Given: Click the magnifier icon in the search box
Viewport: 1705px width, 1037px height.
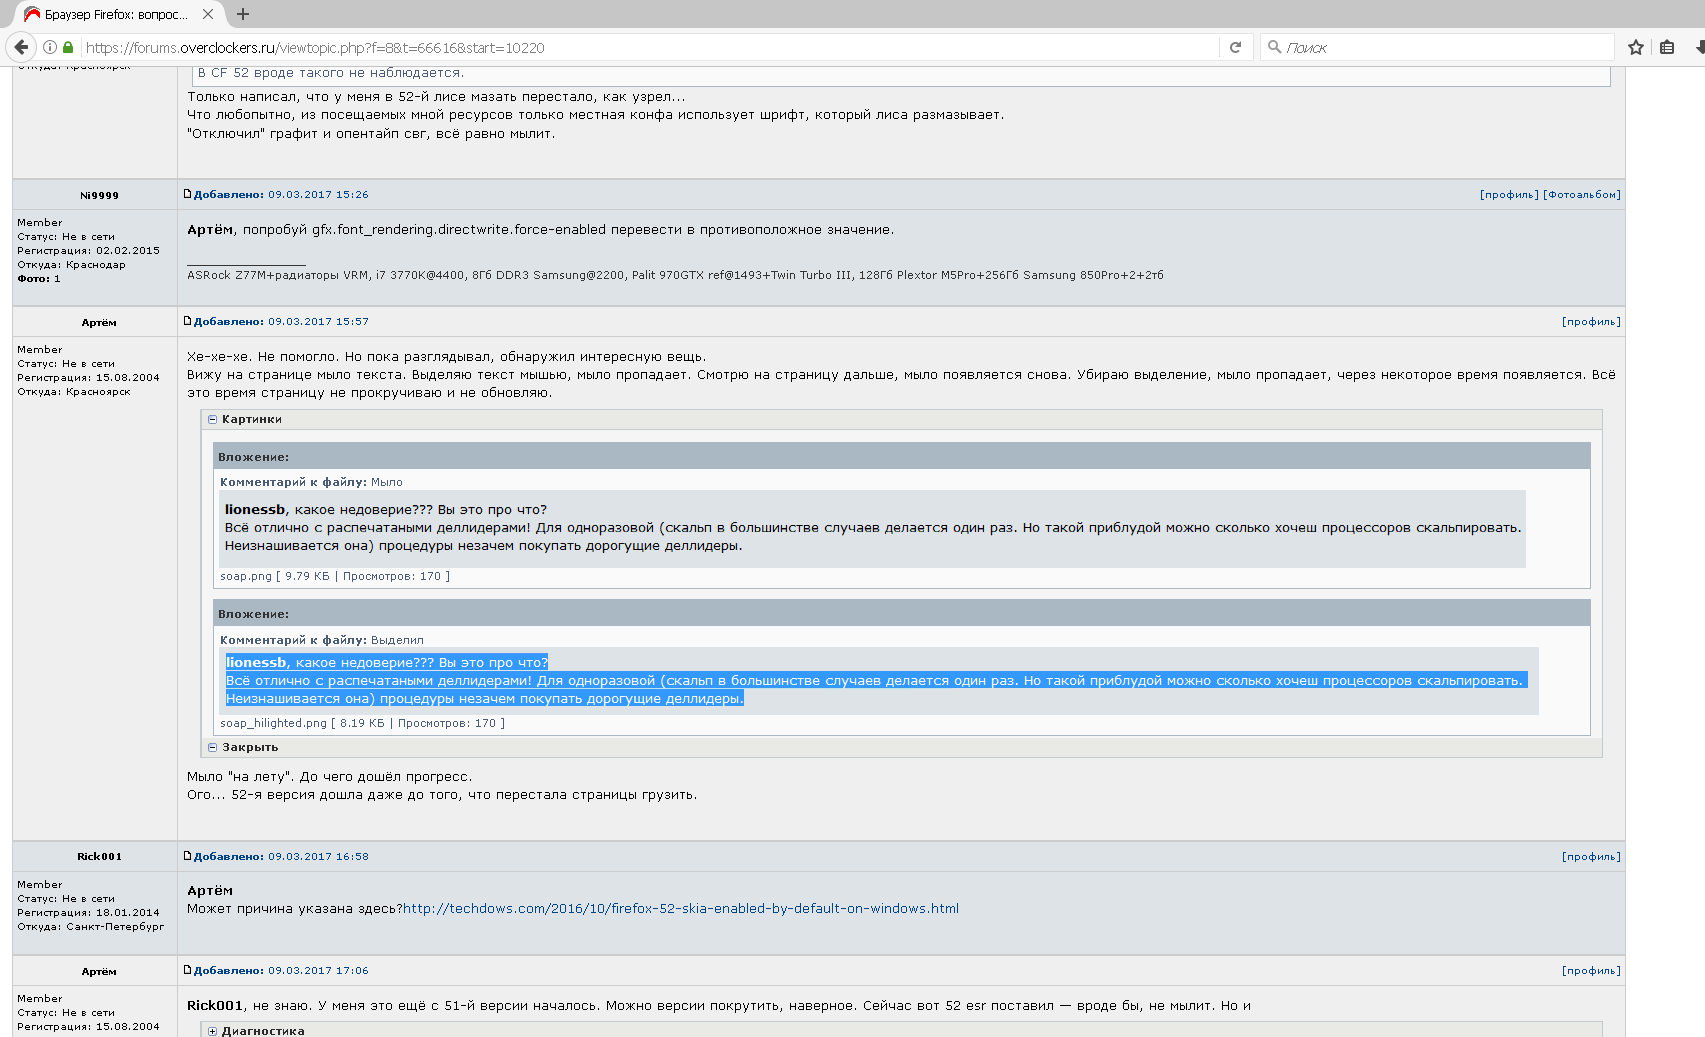Looking at the screenshot, I should tap(1274, 47).
